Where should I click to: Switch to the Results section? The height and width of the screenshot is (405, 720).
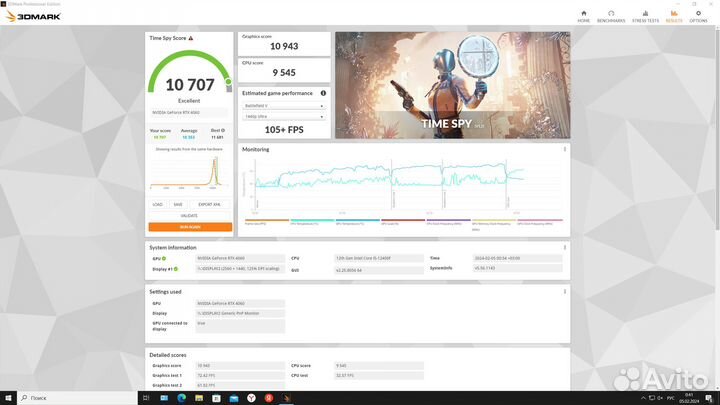(674, 17)
